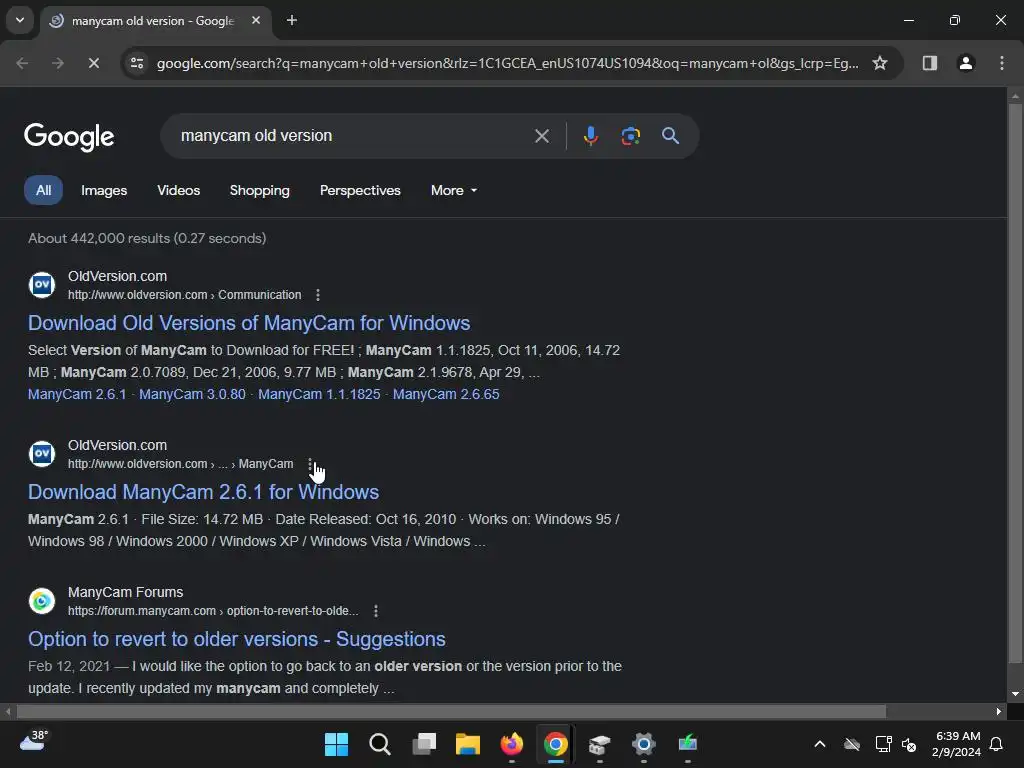Close the manycam old version tab
This screenshot has height=768, width=1024.
click(256, 20)
